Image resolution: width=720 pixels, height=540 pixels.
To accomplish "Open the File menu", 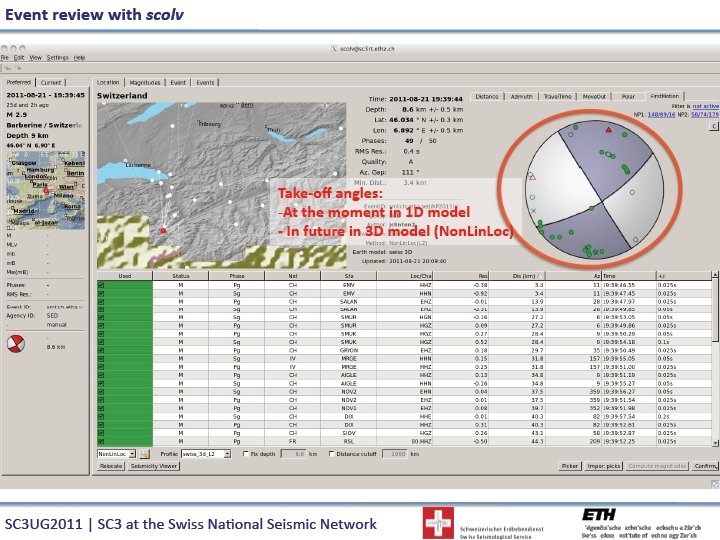I will (x=5, y=58).
